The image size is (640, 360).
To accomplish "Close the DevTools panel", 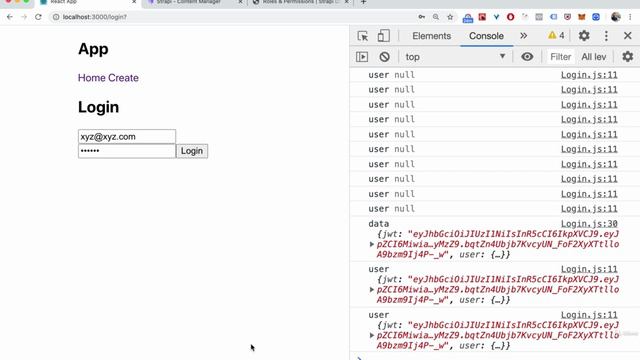I will click(x=628, y=36).
